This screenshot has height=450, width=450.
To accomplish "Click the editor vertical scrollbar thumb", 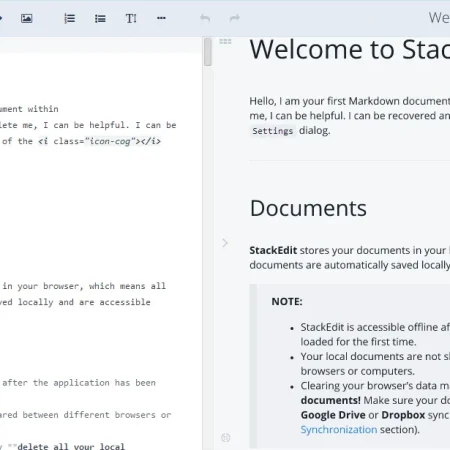I will [x=208, y=52].
